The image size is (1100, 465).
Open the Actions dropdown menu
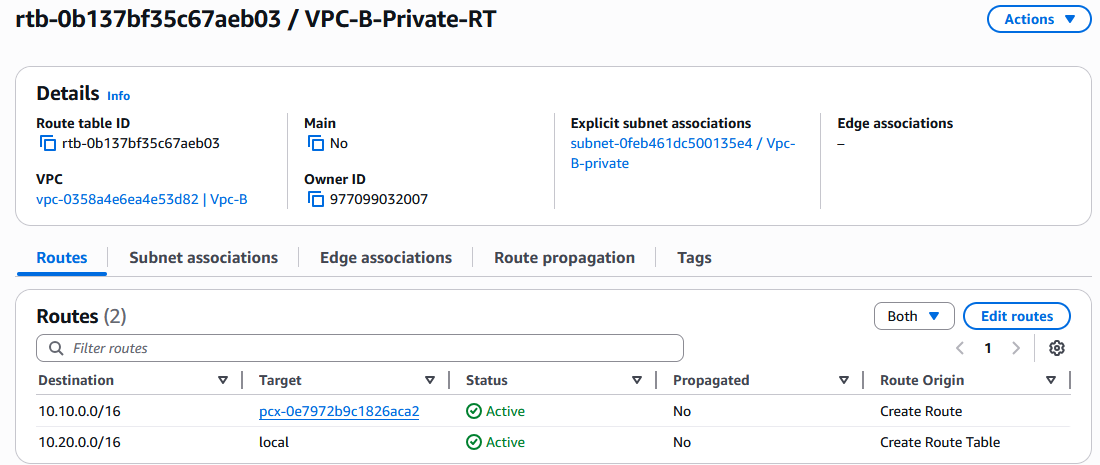(1039, 19)
